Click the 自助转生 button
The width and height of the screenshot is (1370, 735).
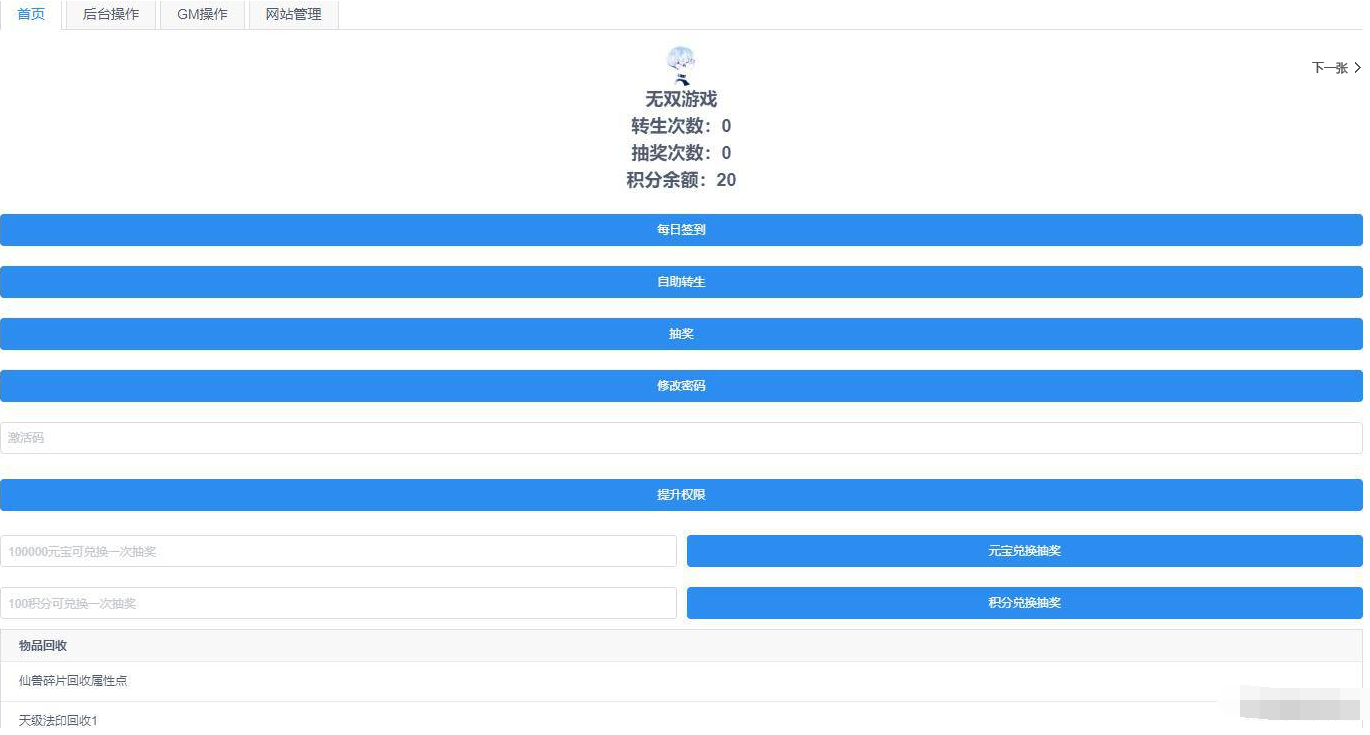click(x=681, y=282)
